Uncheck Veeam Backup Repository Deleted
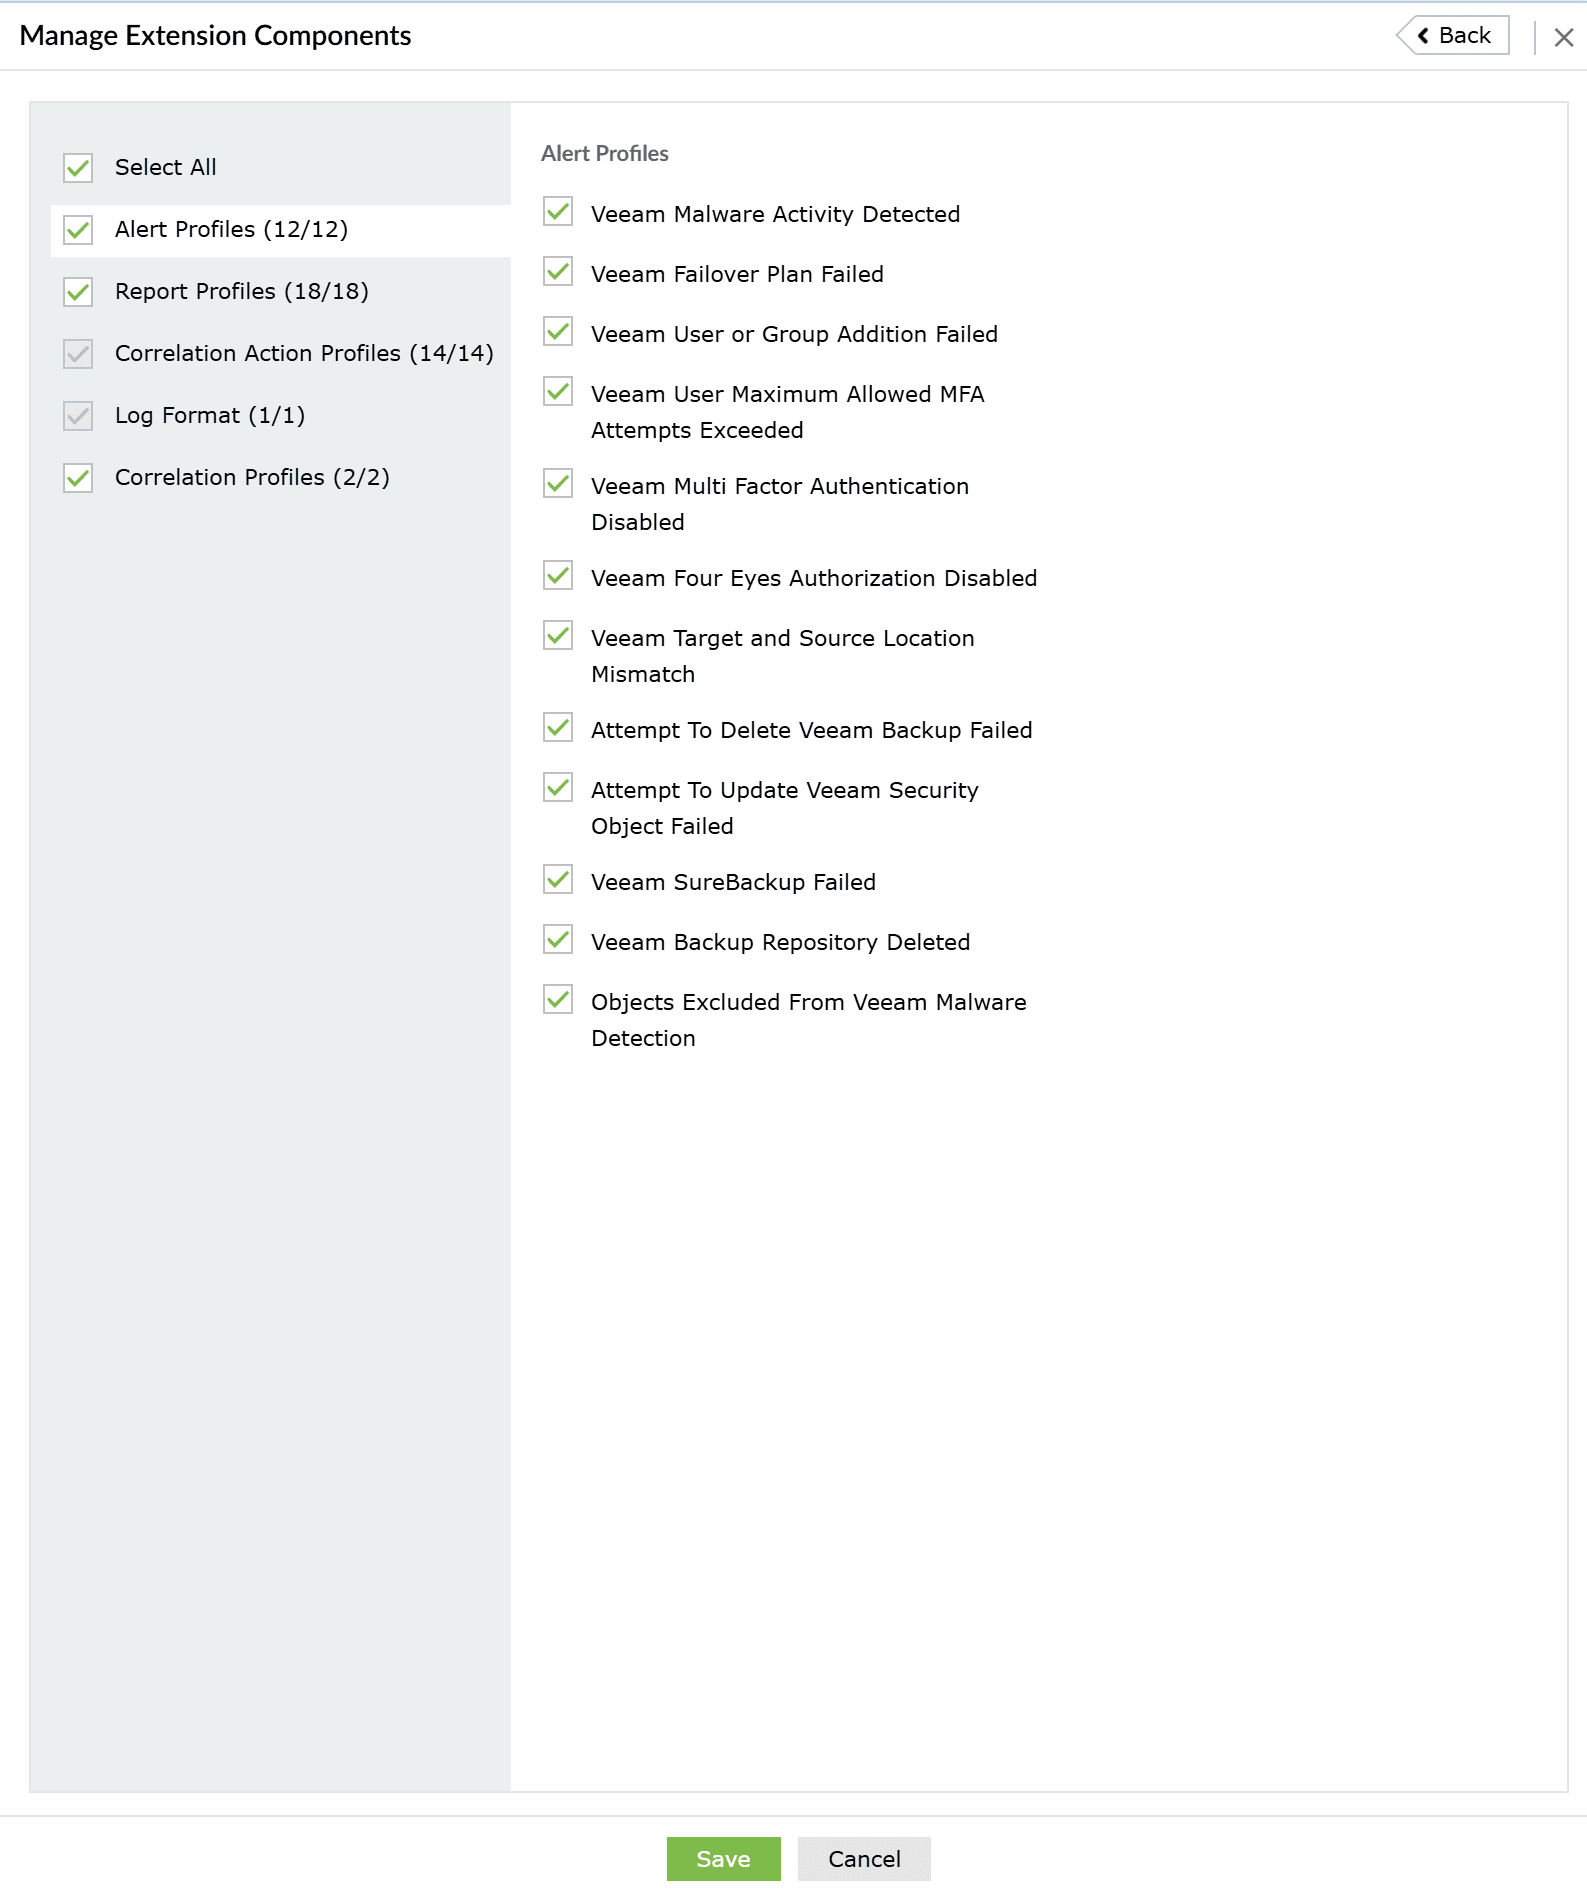Viewport: 1587px width, 1899px height. 558,940
